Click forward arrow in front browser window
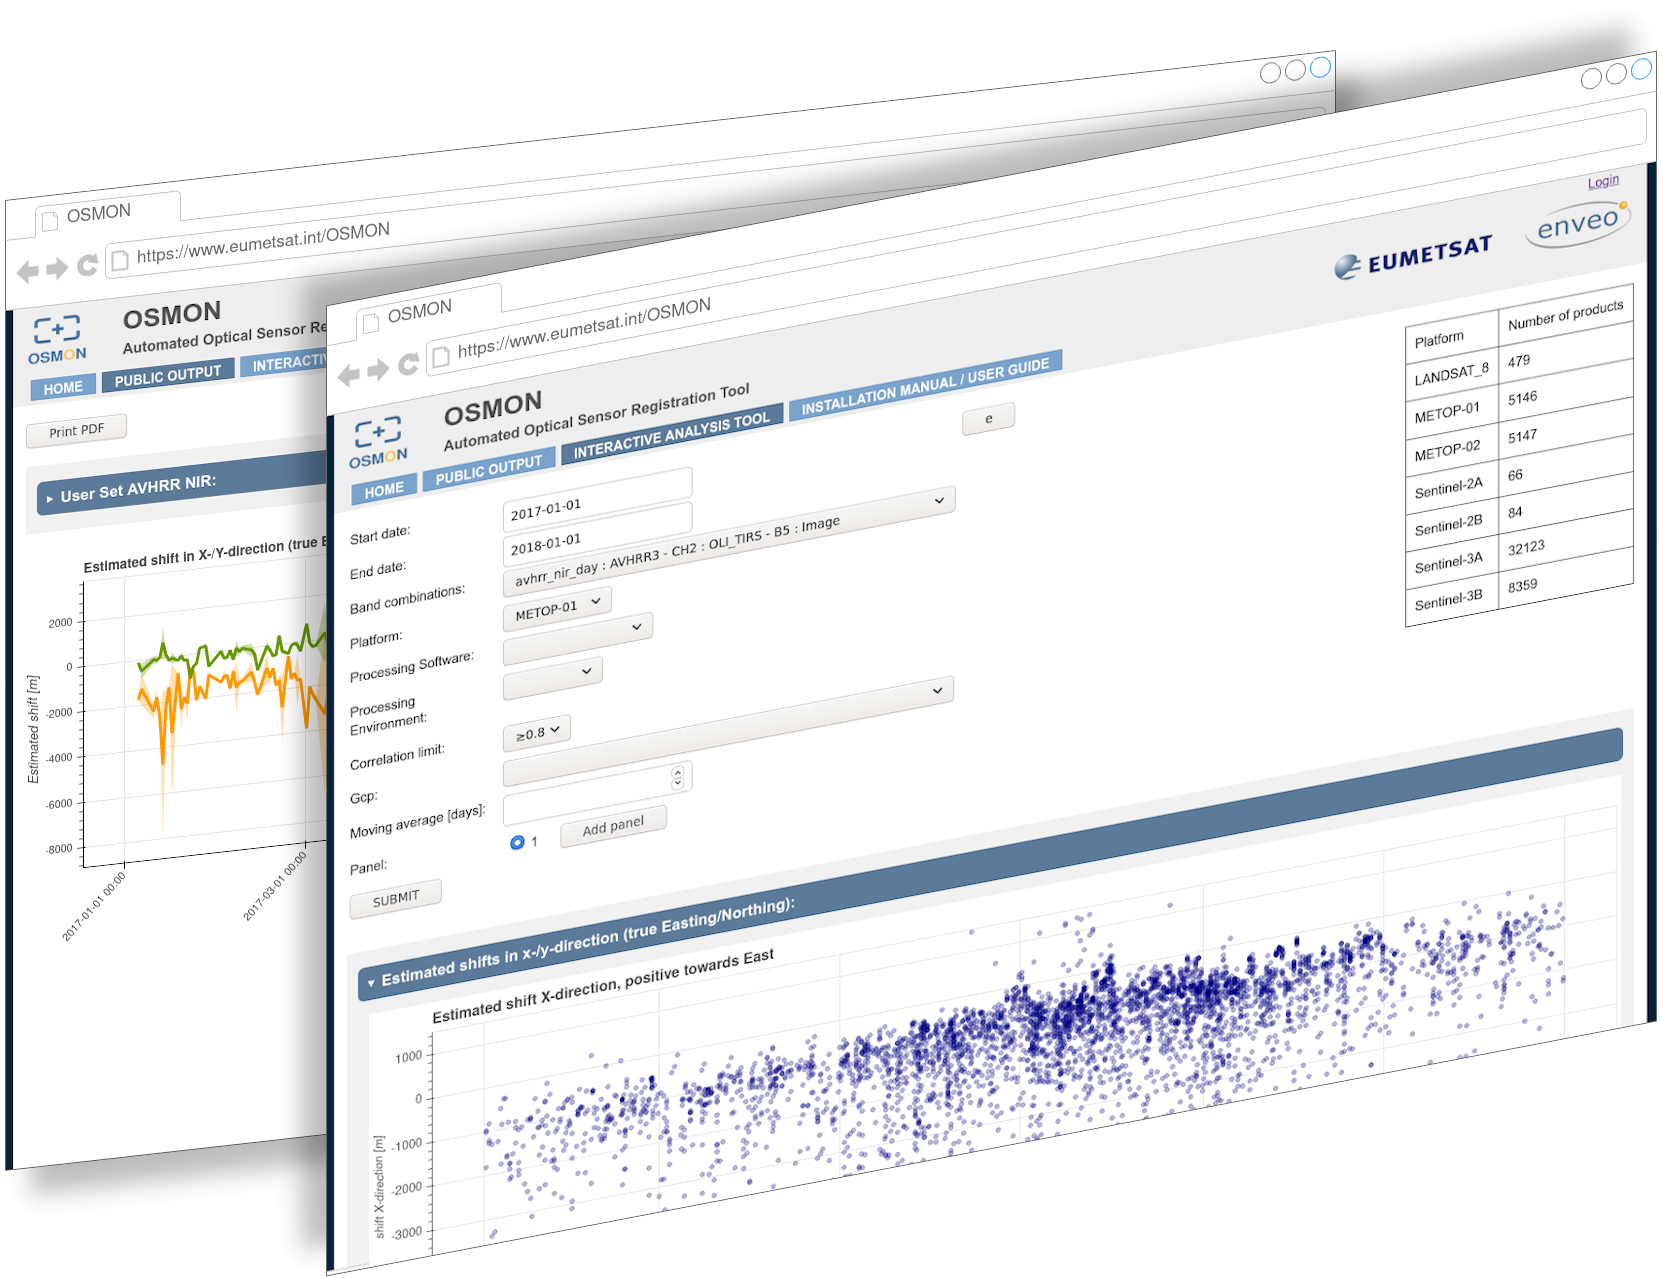The image size is (1662, 1278). click(x=378, y=371)
